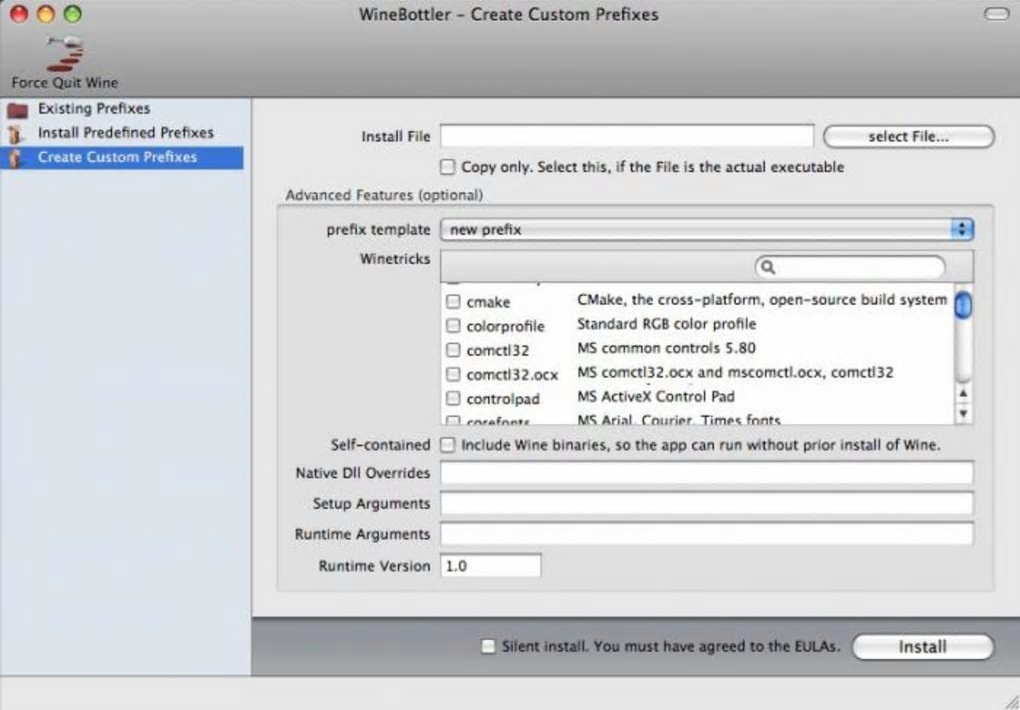Image resolution: width=1020 pixels, height=710 pixels.
Task: Click the Install File path field
Action: coord(626,137)
